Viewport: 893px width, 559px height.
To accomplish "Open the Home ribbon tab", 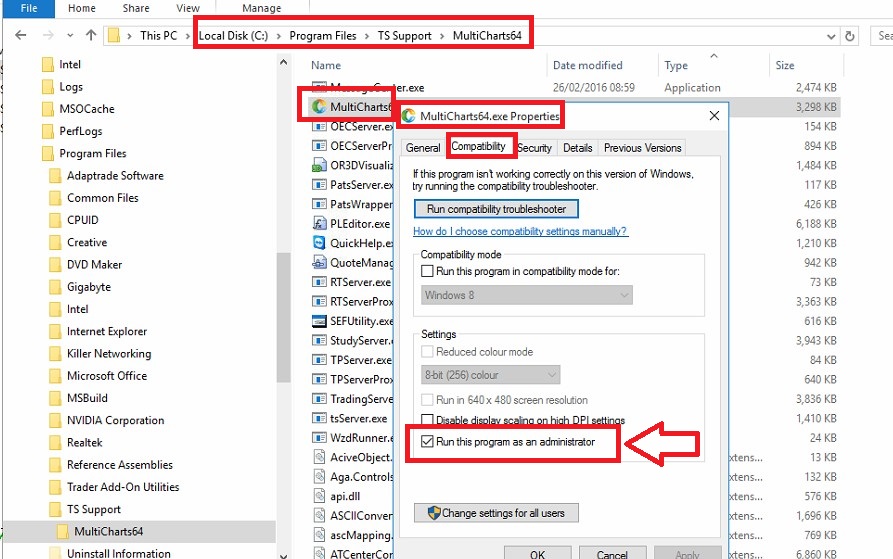I will [81, 8].
